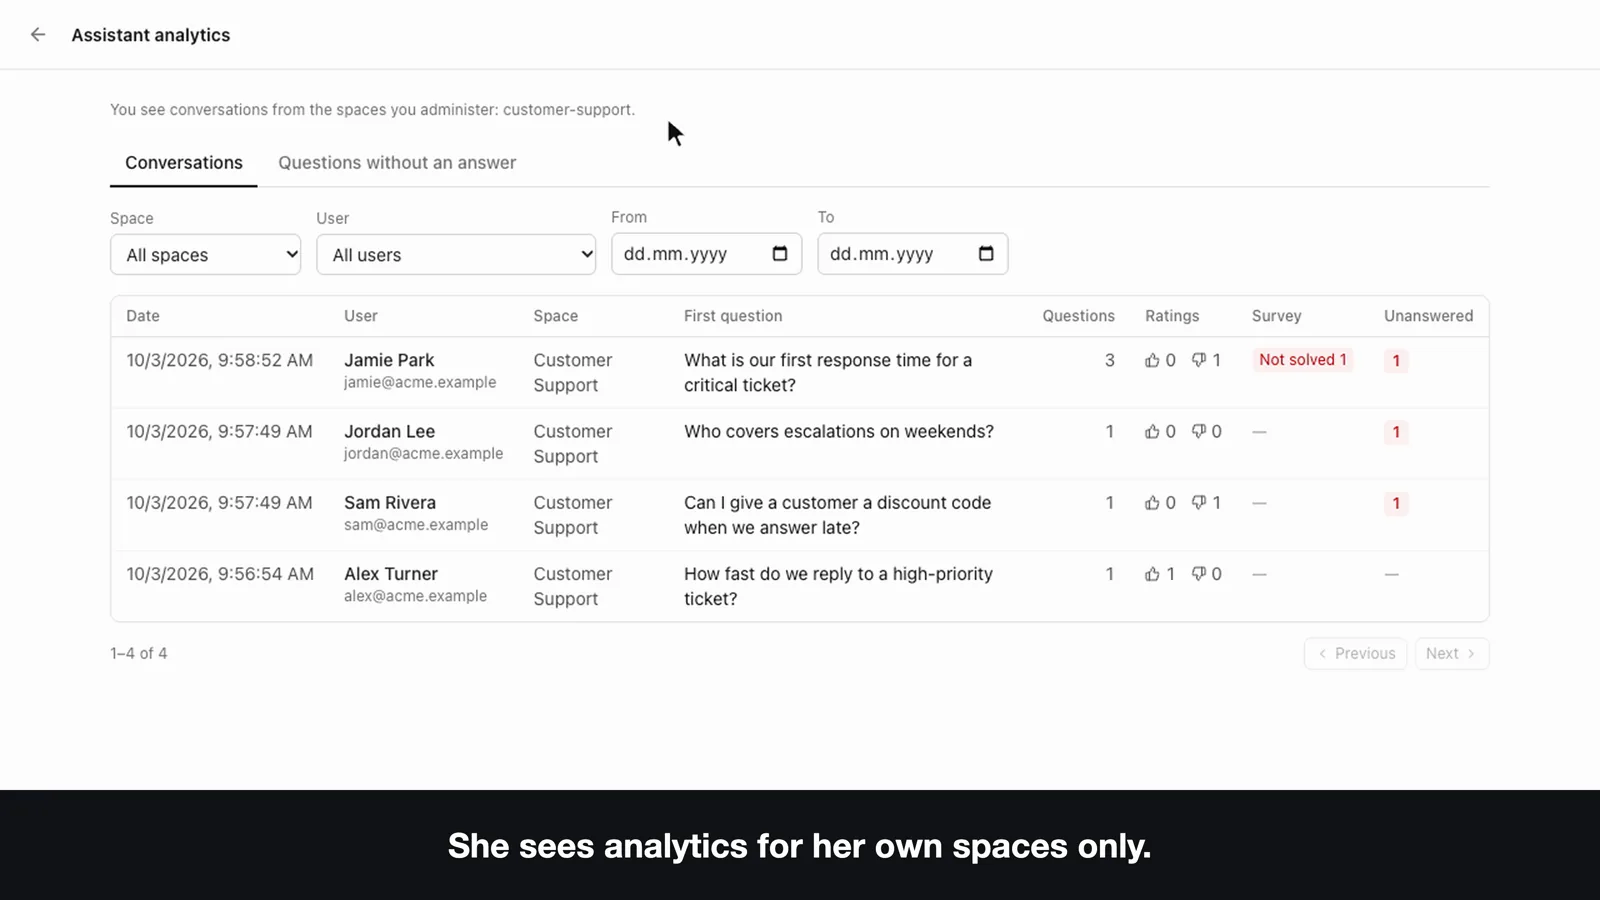Select the Unanswered column header
This screenshot has height=900, width=1600.
(1428, 316)
